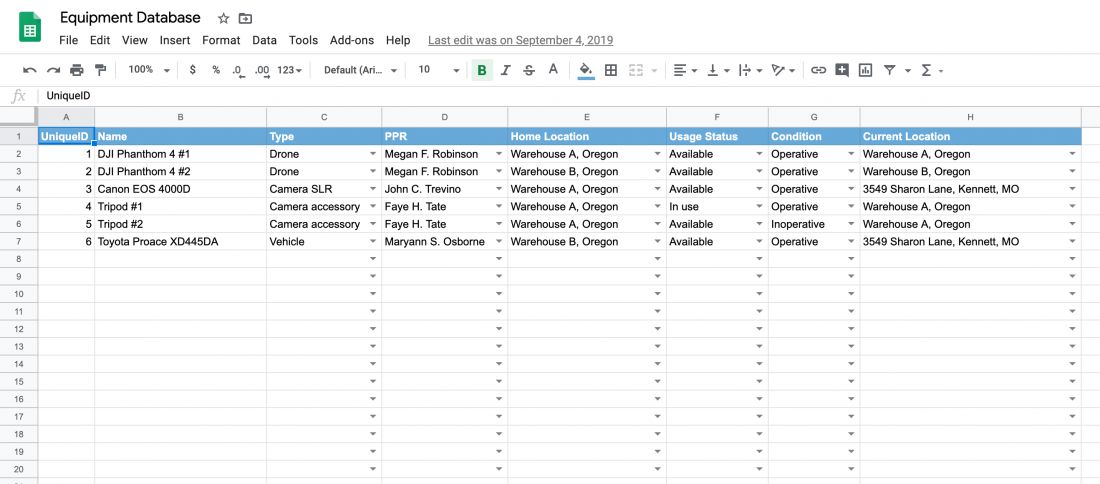Toggle strikethrough formatting
The width and height of the screenshot is (1100, 484).
(x=529, y=70)
